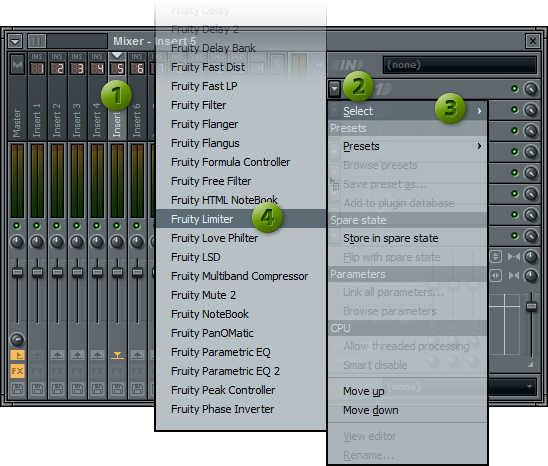Arm disk recording on Insert 5
This screenshot has height=466, width=548.
coord(117,389)
